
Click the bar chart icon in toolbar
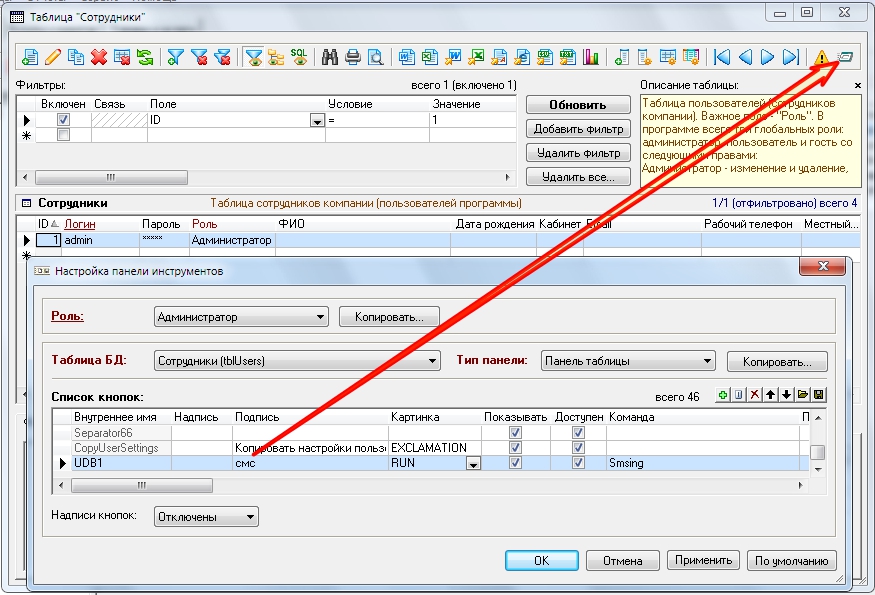coord(590,57)
